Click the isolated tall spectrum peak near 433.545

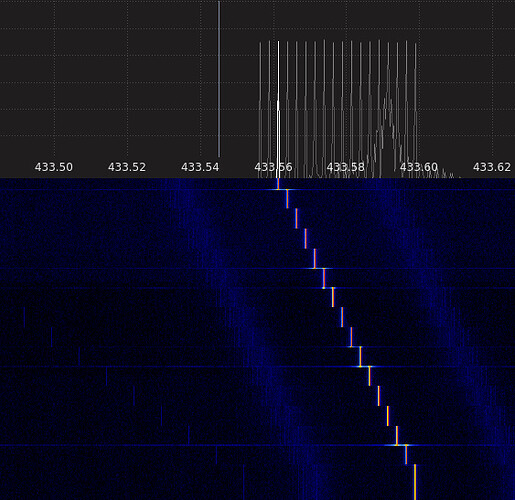[x=219, y=79]
